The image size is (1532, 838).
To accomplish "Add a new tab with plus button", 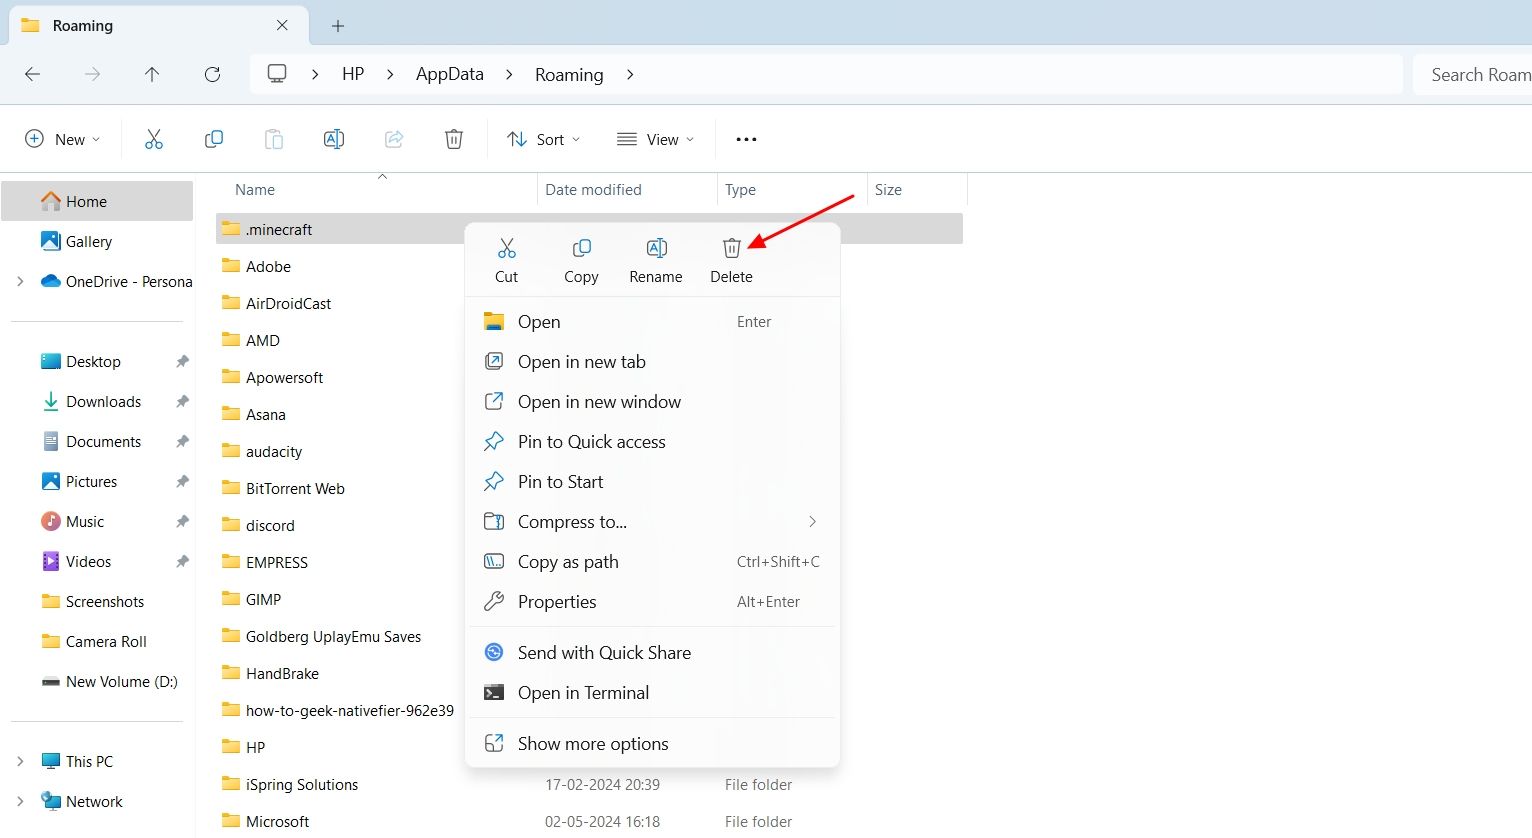I will pos(338,26).
